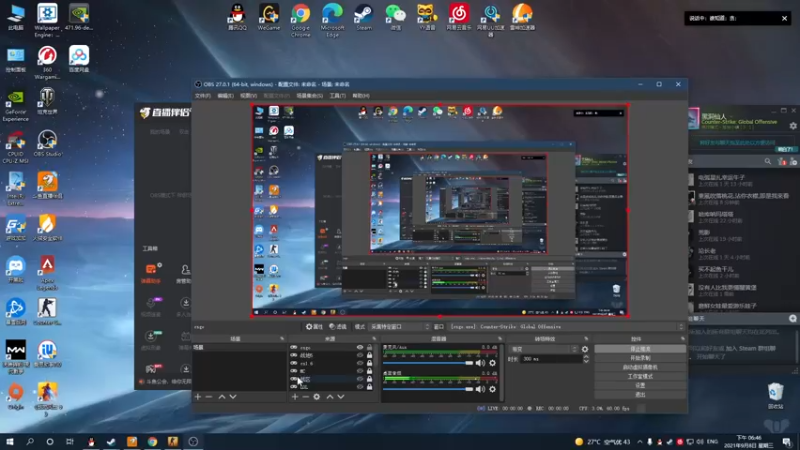This screenshot has width=800, height=450.
Task: Pop out the Sources dock panel
Action: (374, 339)
